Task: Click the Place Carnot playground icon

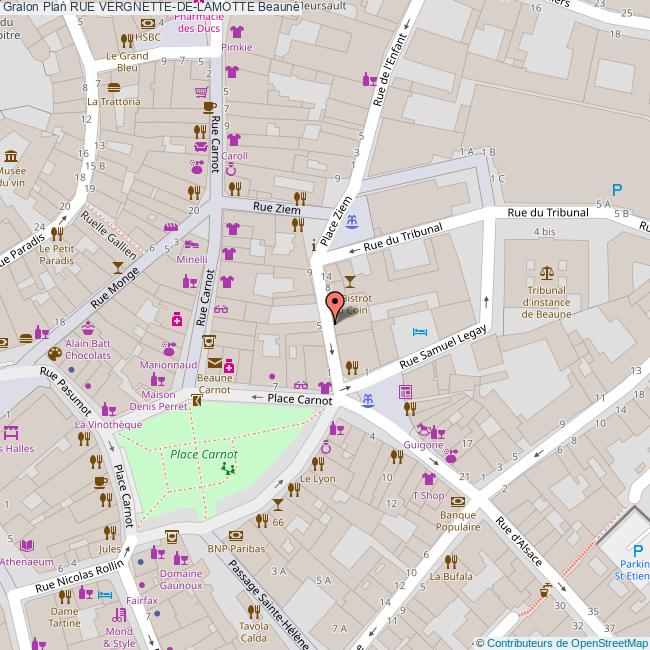Action: pyautogui.click(x=228, y=465)
